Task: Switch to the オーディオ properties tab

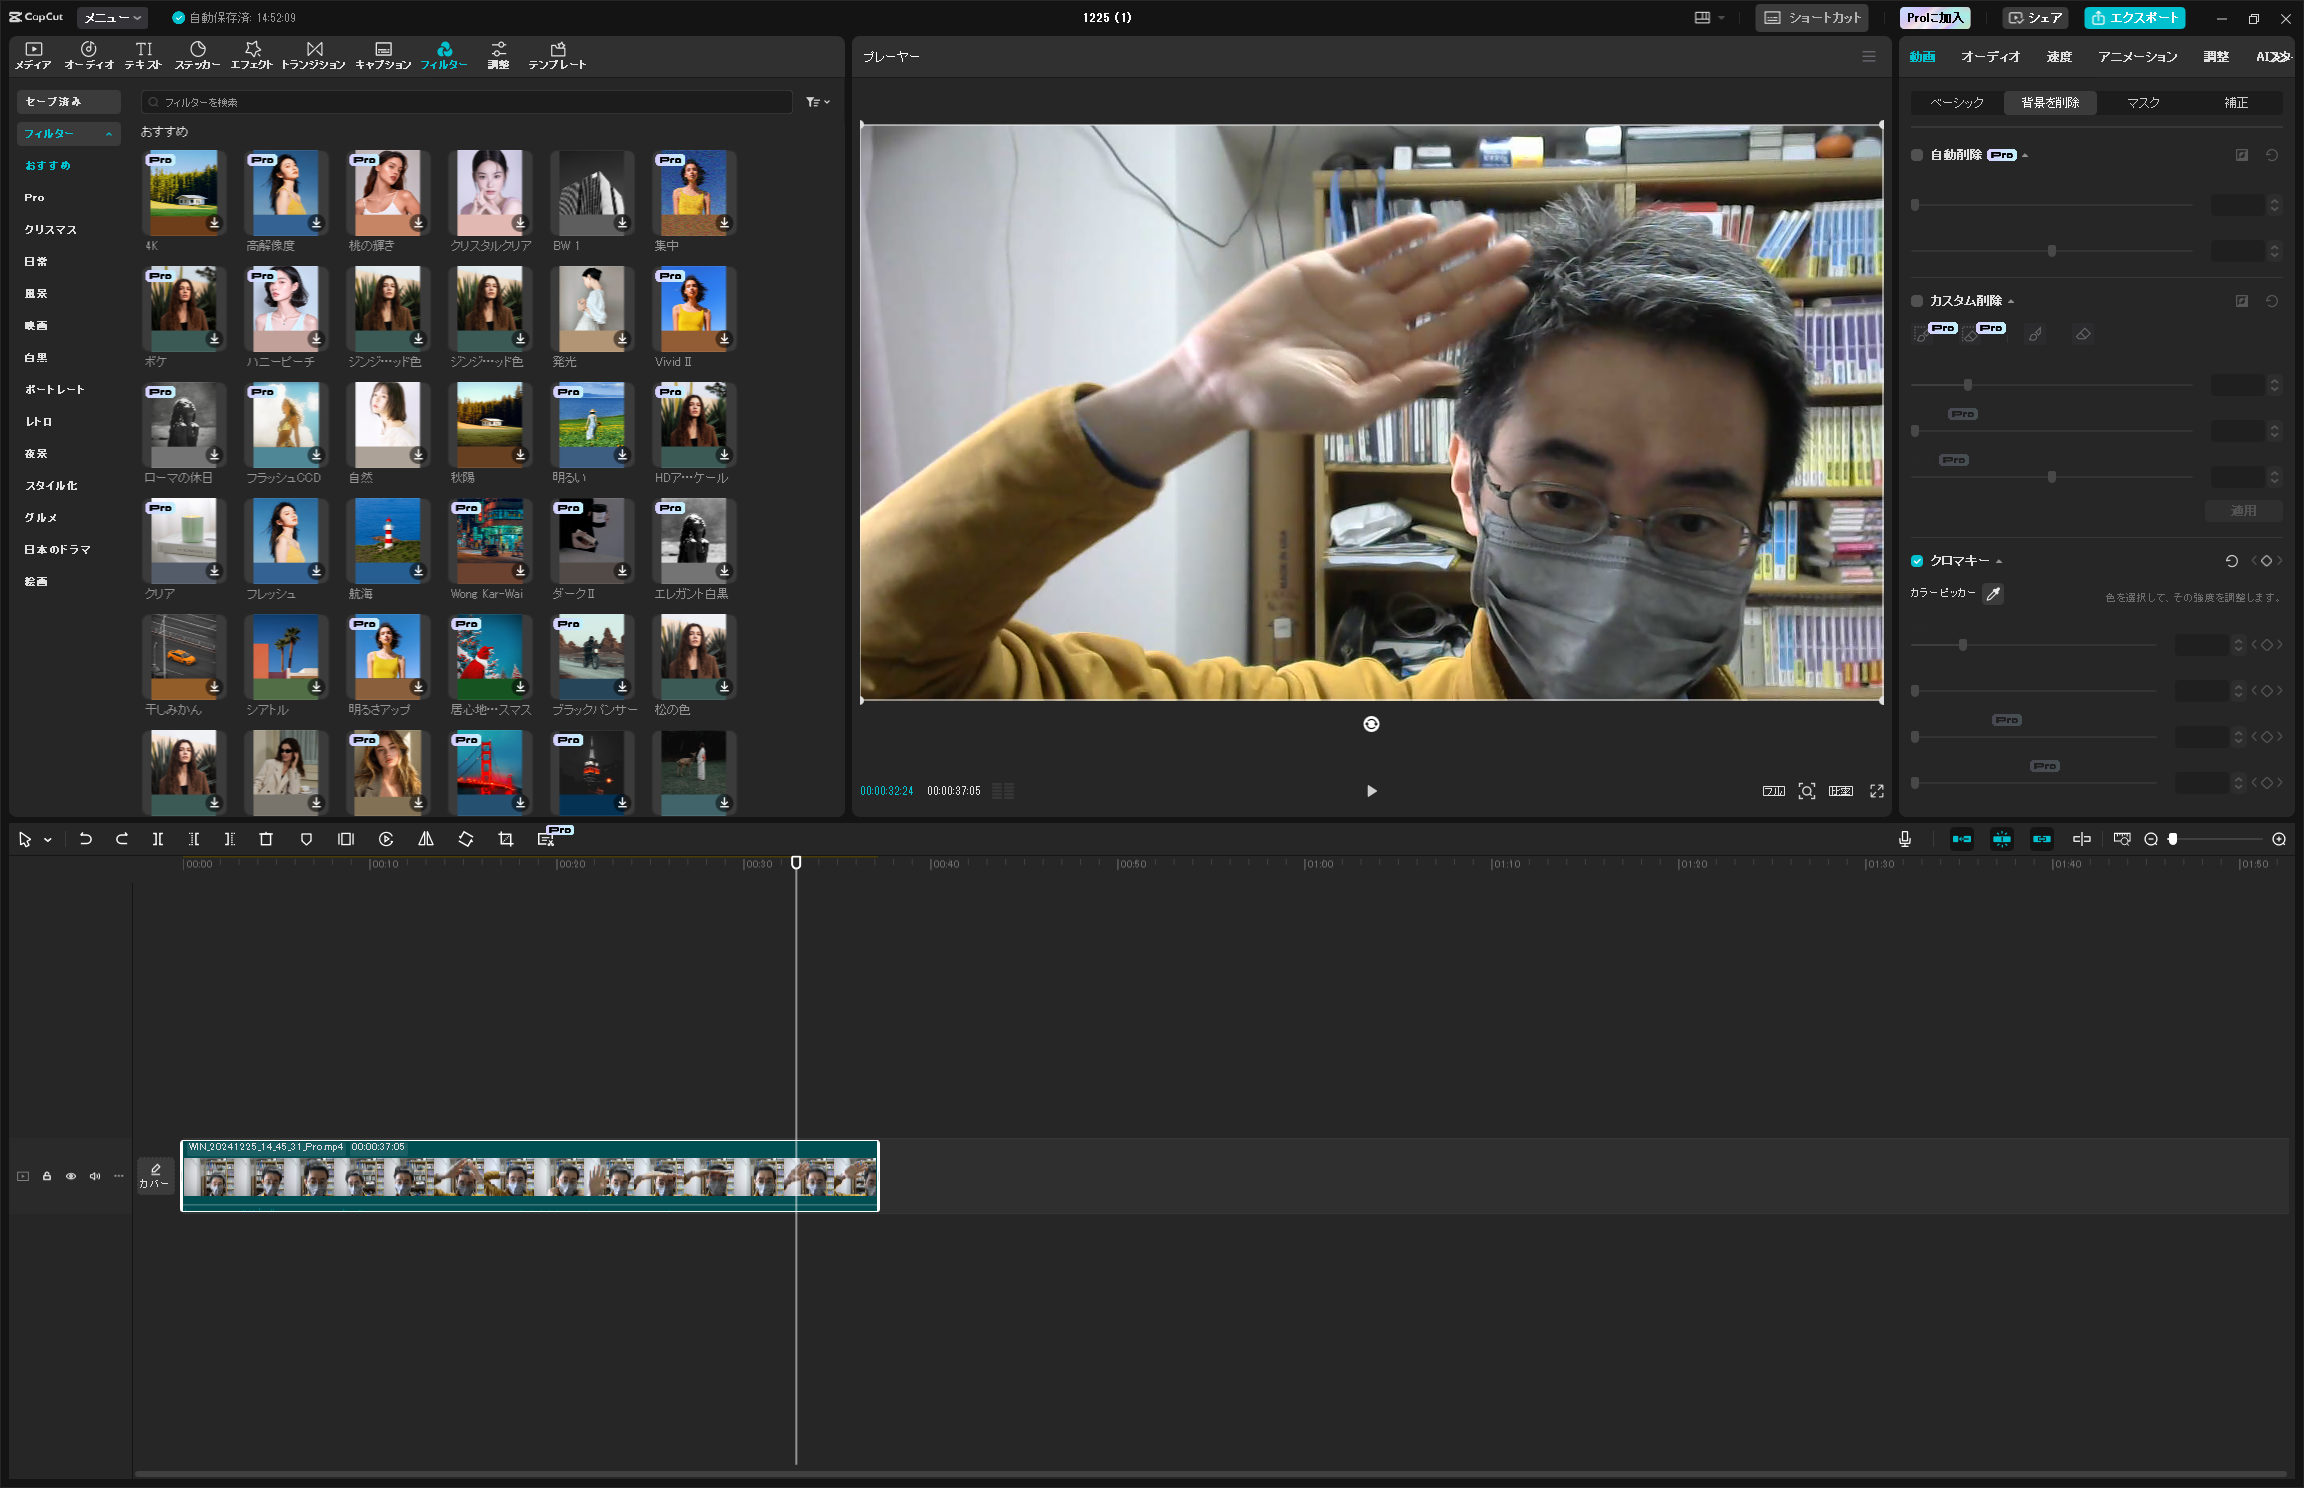Action: pos(1990,57)
